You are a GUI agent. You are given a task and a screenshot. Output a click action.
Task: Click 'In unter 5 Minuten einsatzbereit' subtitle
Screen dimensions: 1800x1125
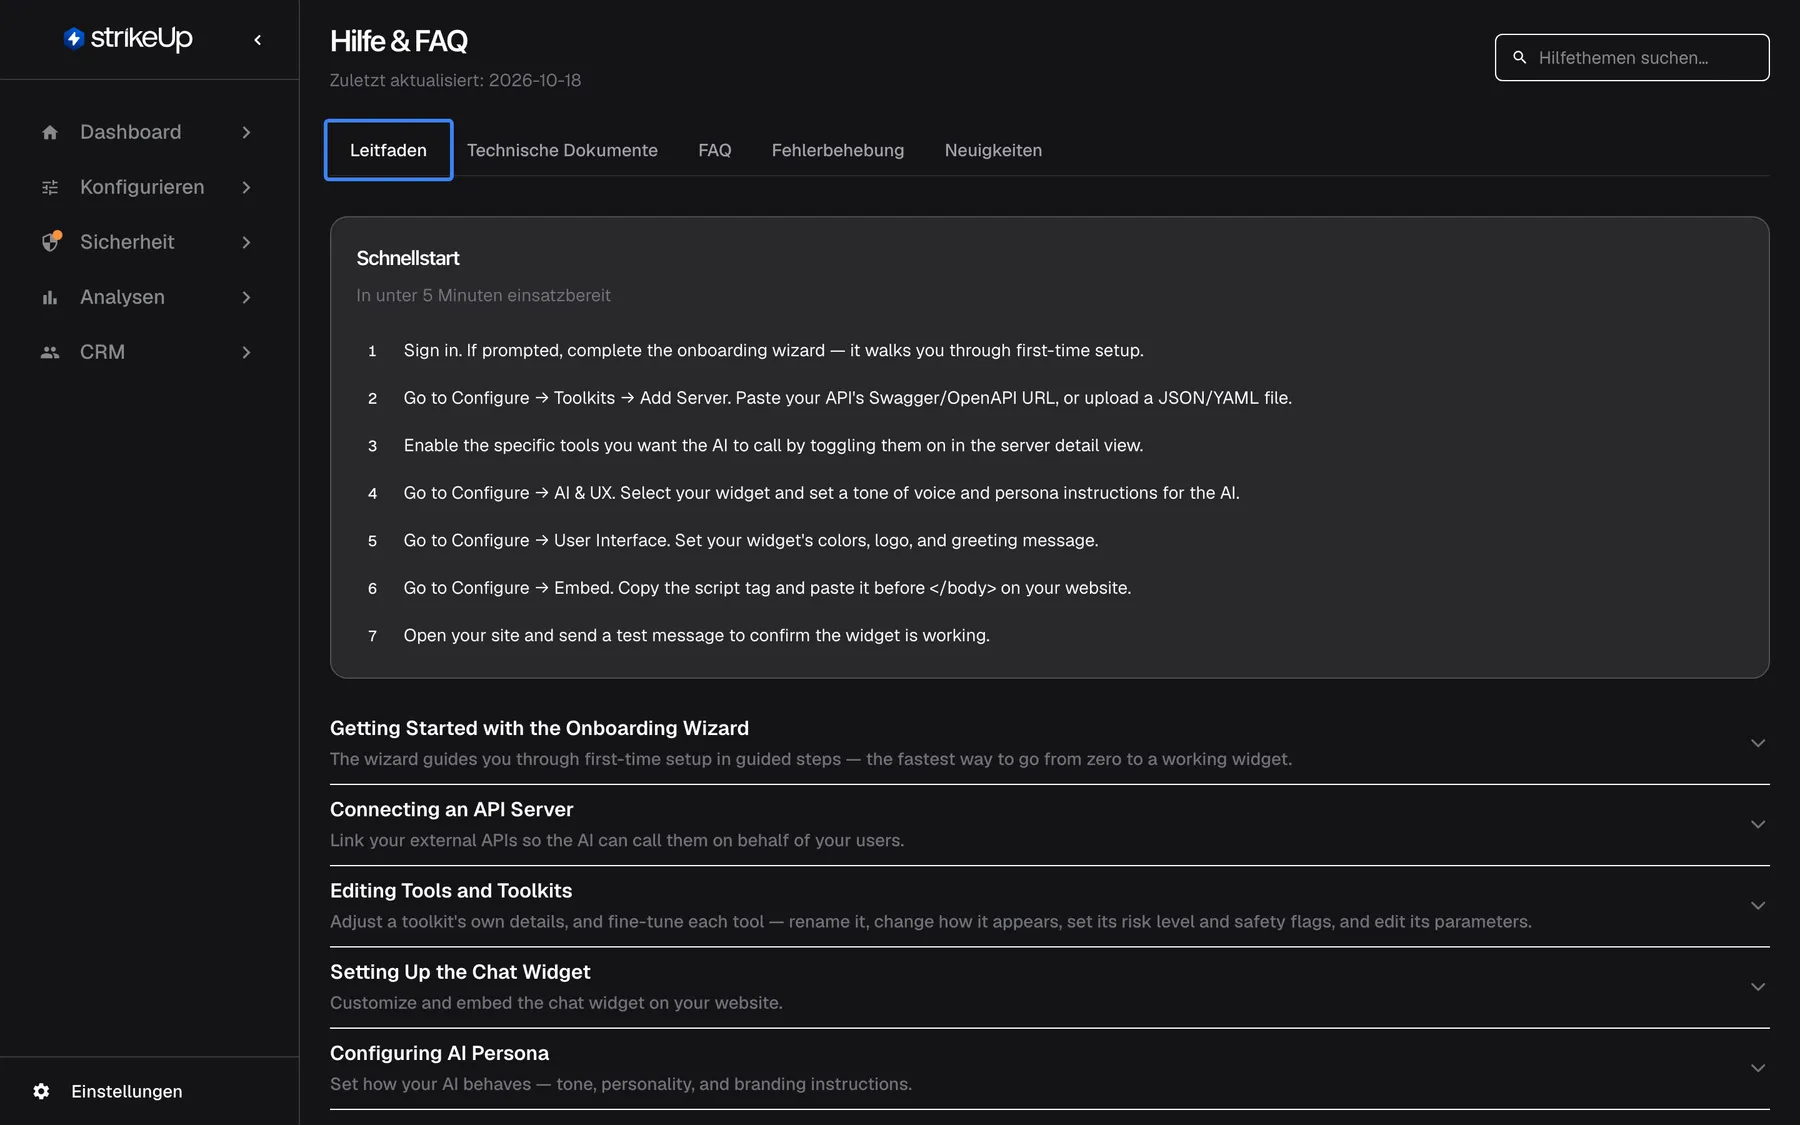click(x=483, y=295)
